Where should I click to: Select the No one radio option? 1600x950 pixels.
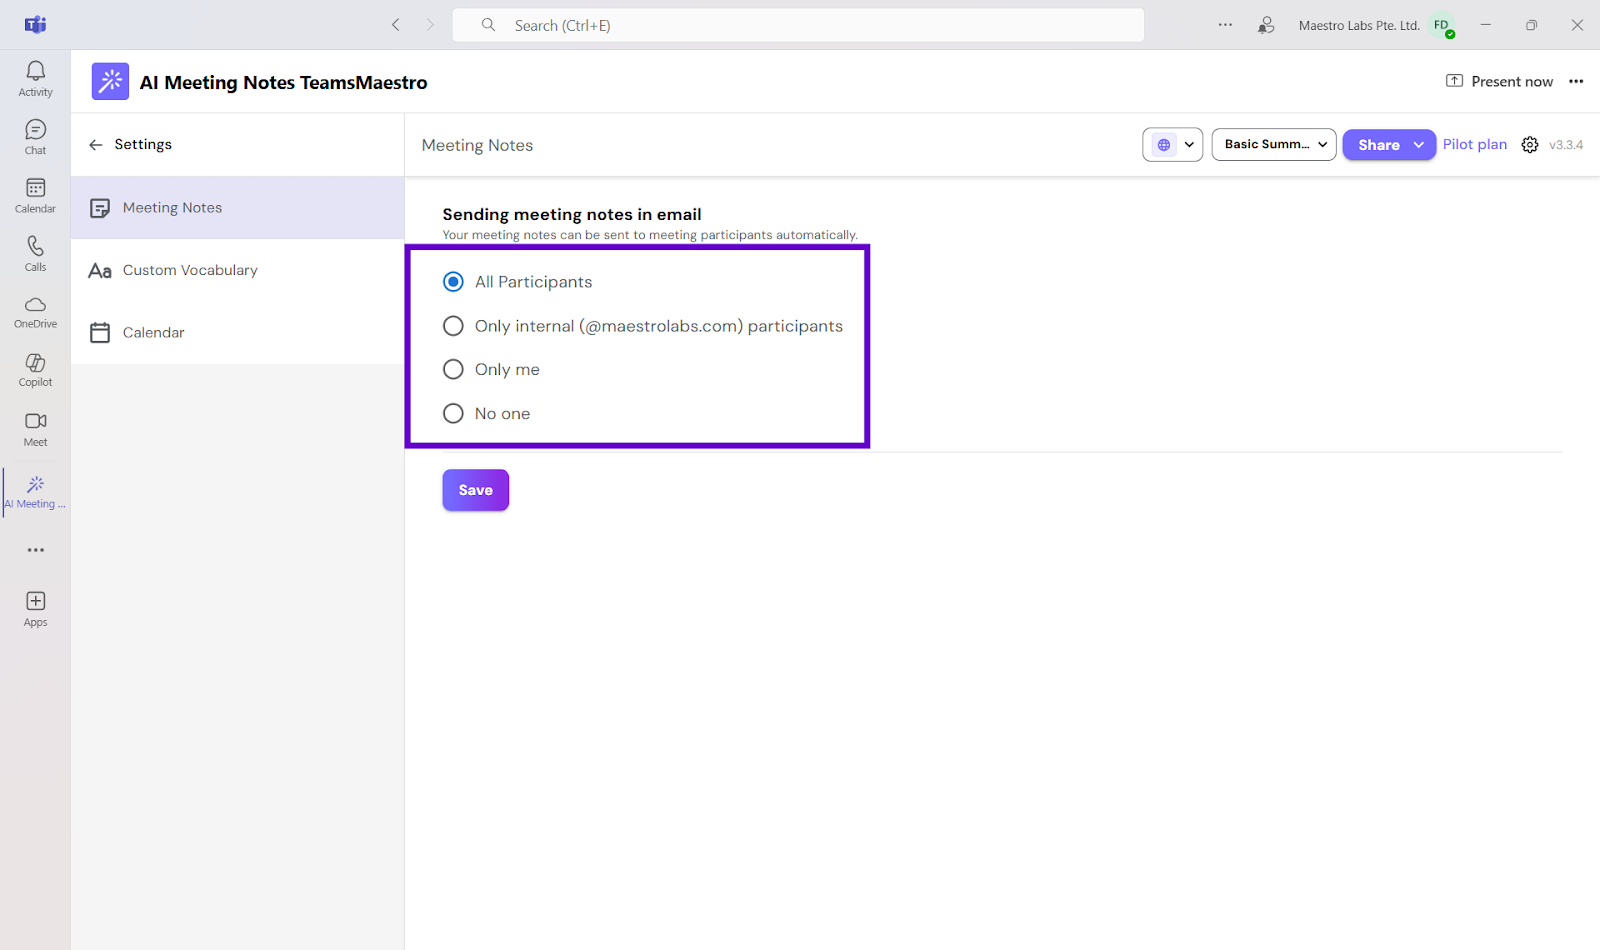click(x=453, y=413)
